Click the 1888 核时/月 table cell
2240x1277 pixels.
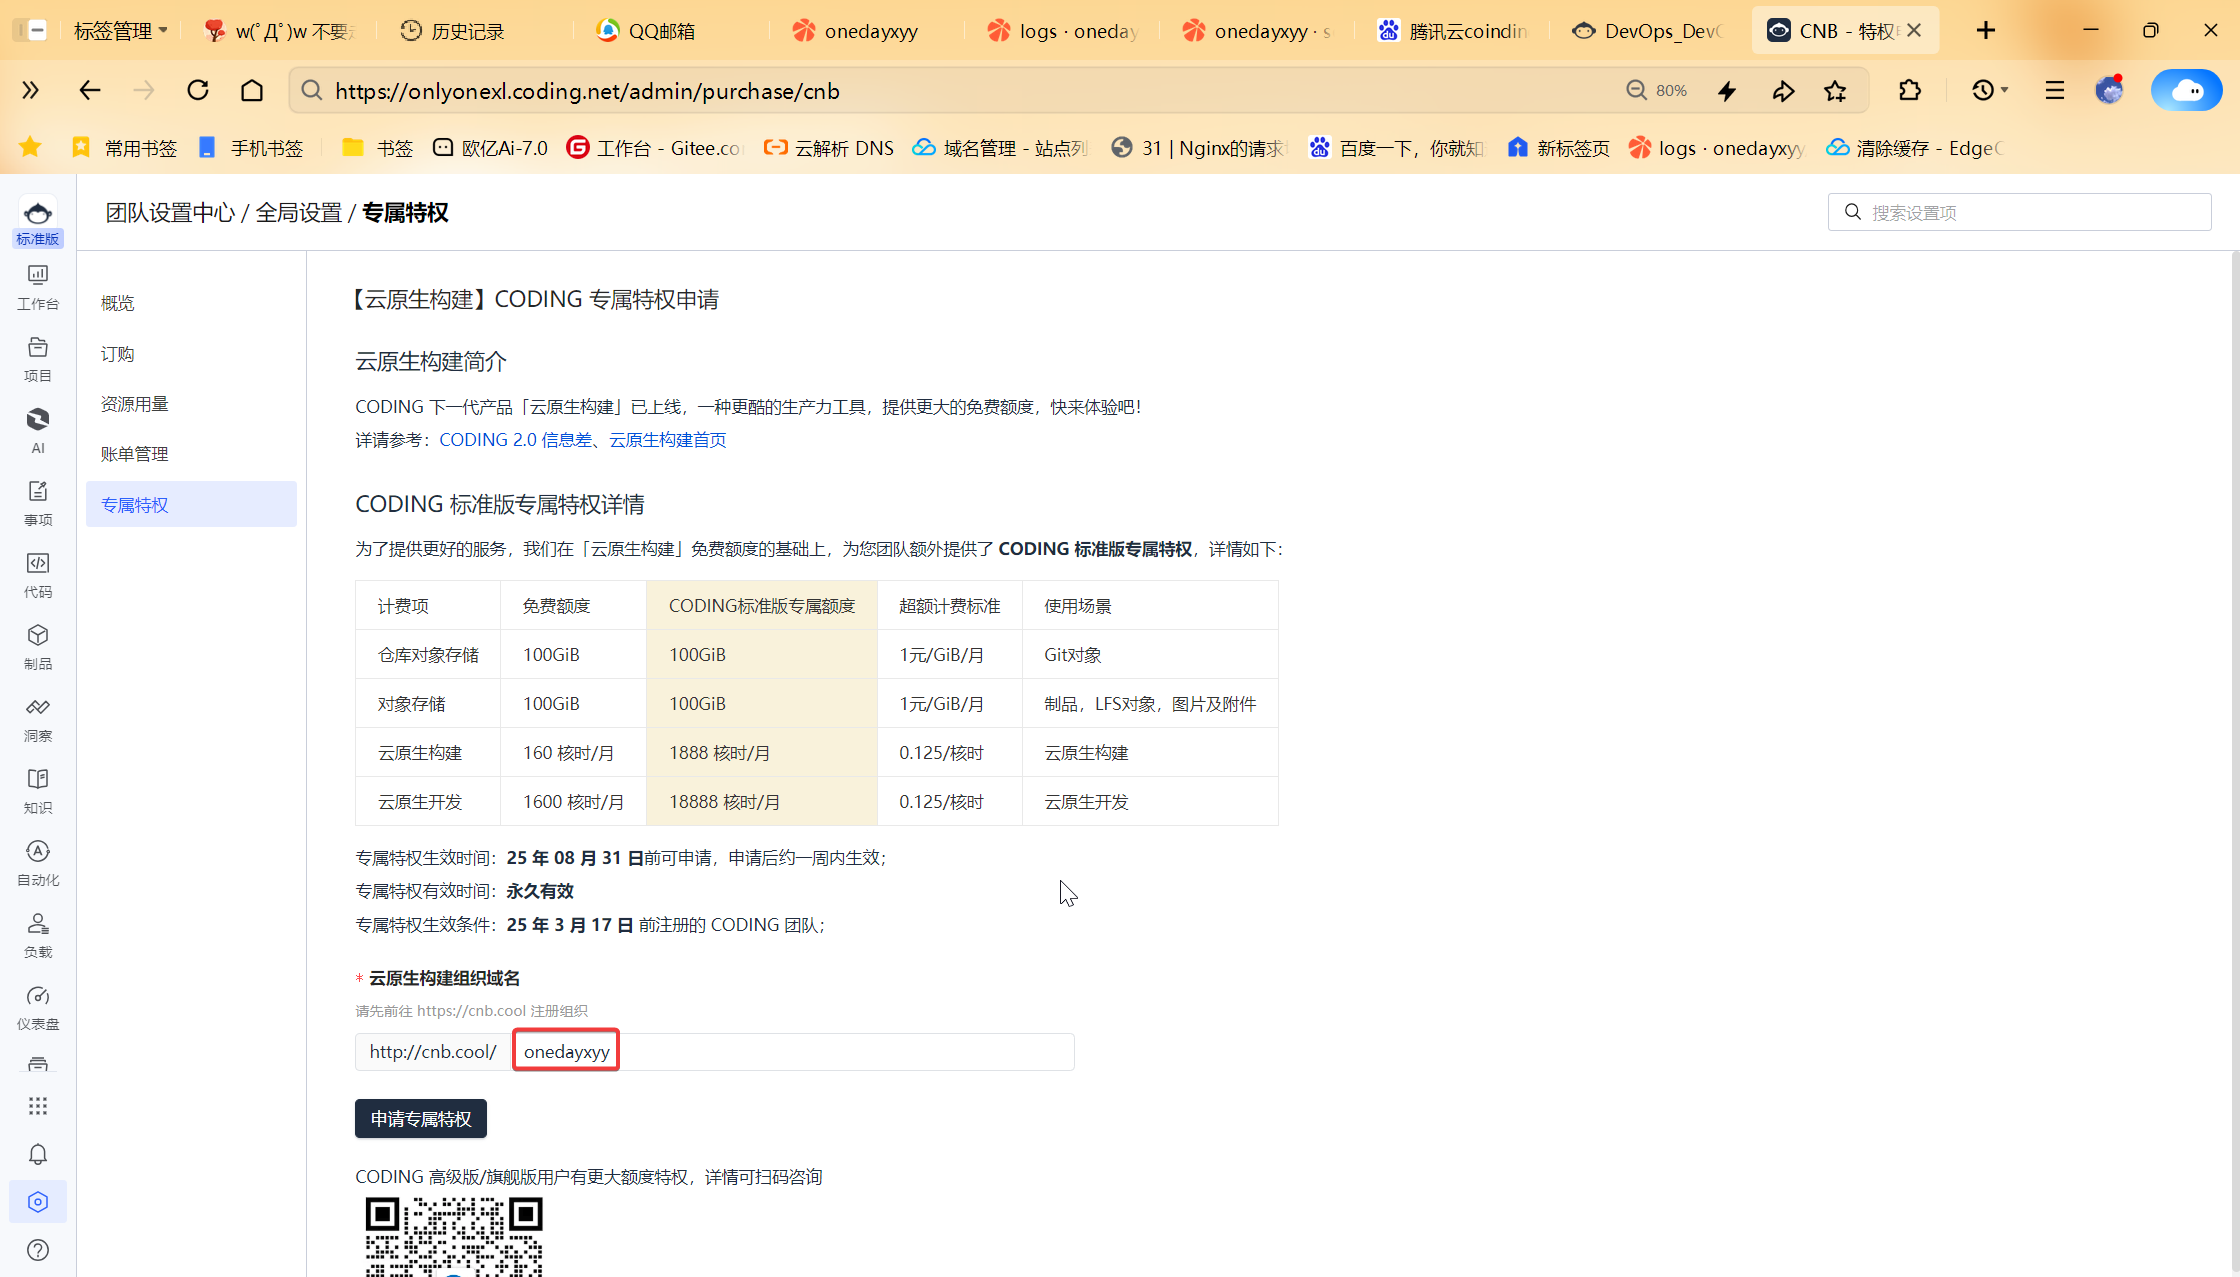click(x=761, y=753)
